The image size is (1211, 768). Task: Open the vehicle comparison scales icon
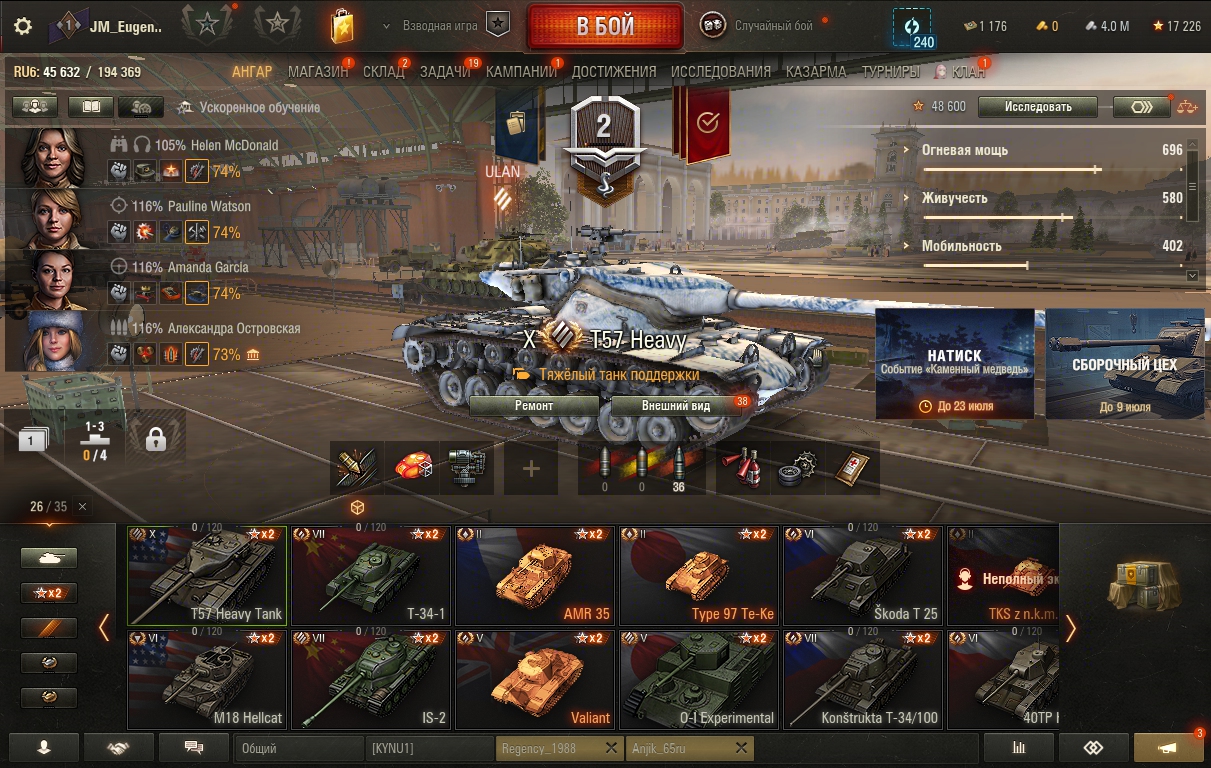click(x=1186, y=107)
